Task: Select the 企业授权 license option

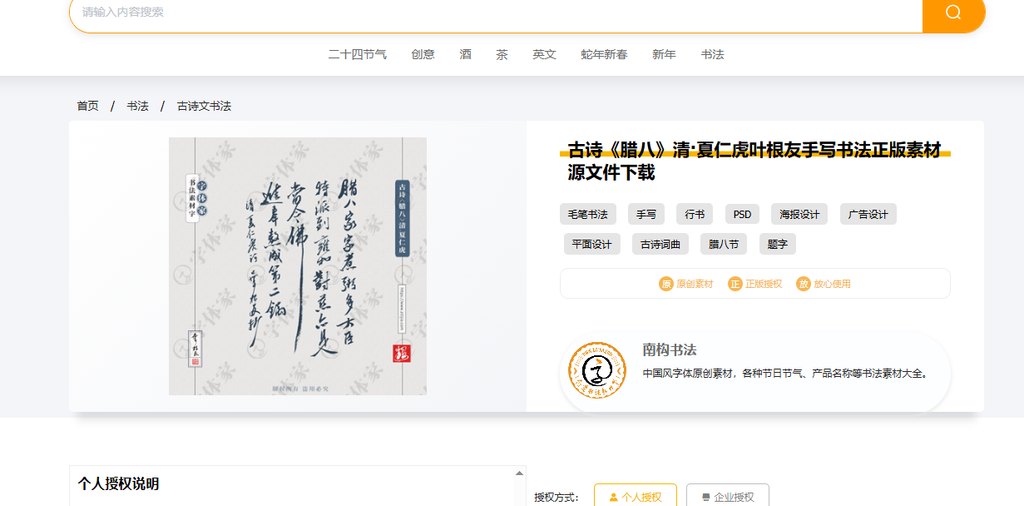Action: click(x=728, y=497)
